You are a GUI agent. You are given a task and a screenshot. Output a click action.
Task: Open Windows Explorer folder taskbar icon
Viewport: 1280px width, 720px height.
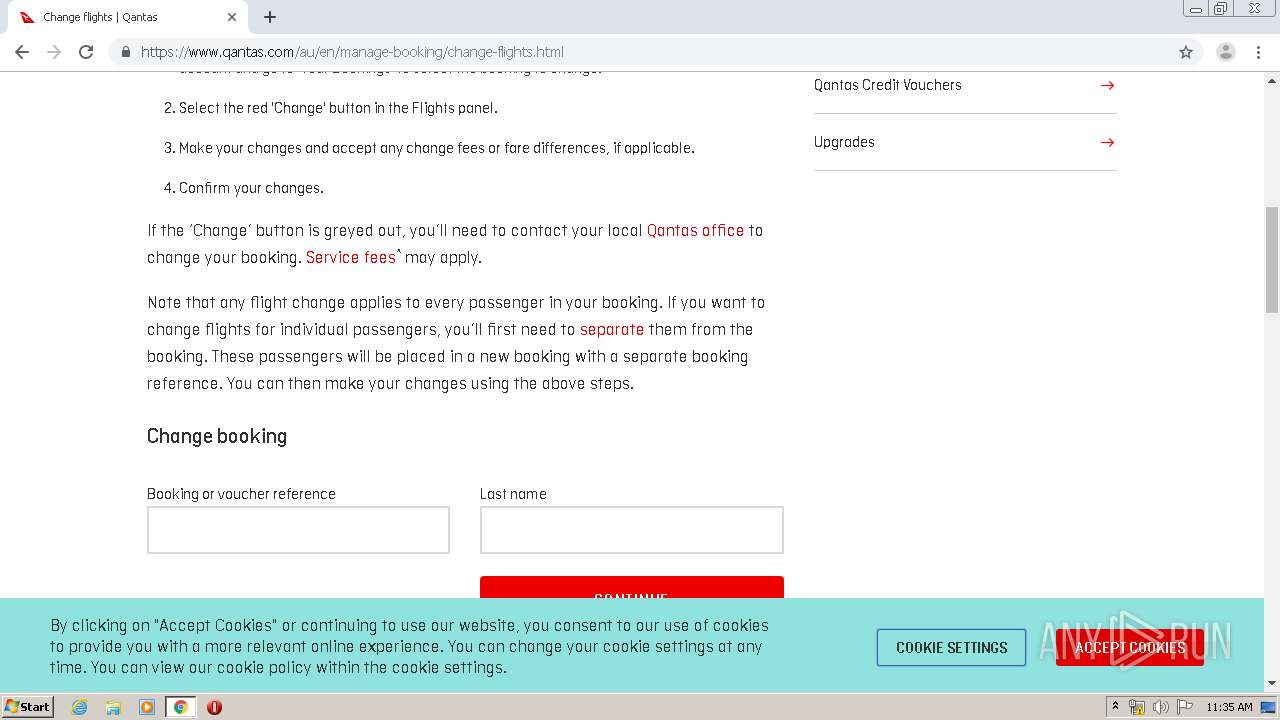click(x=113, y=707)
